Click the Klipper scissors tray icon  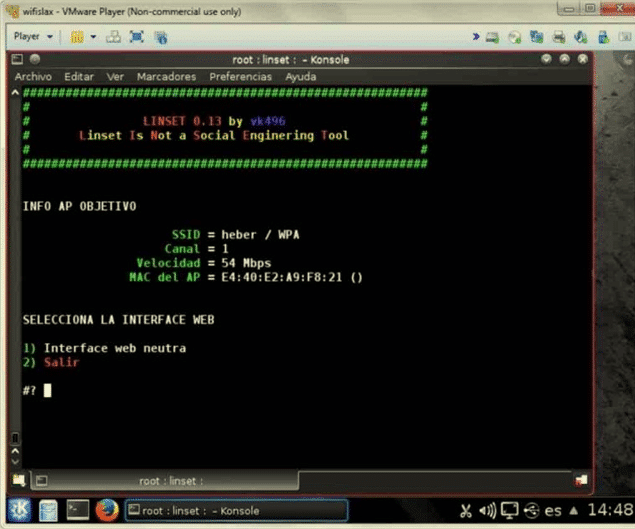click(466, 510)
